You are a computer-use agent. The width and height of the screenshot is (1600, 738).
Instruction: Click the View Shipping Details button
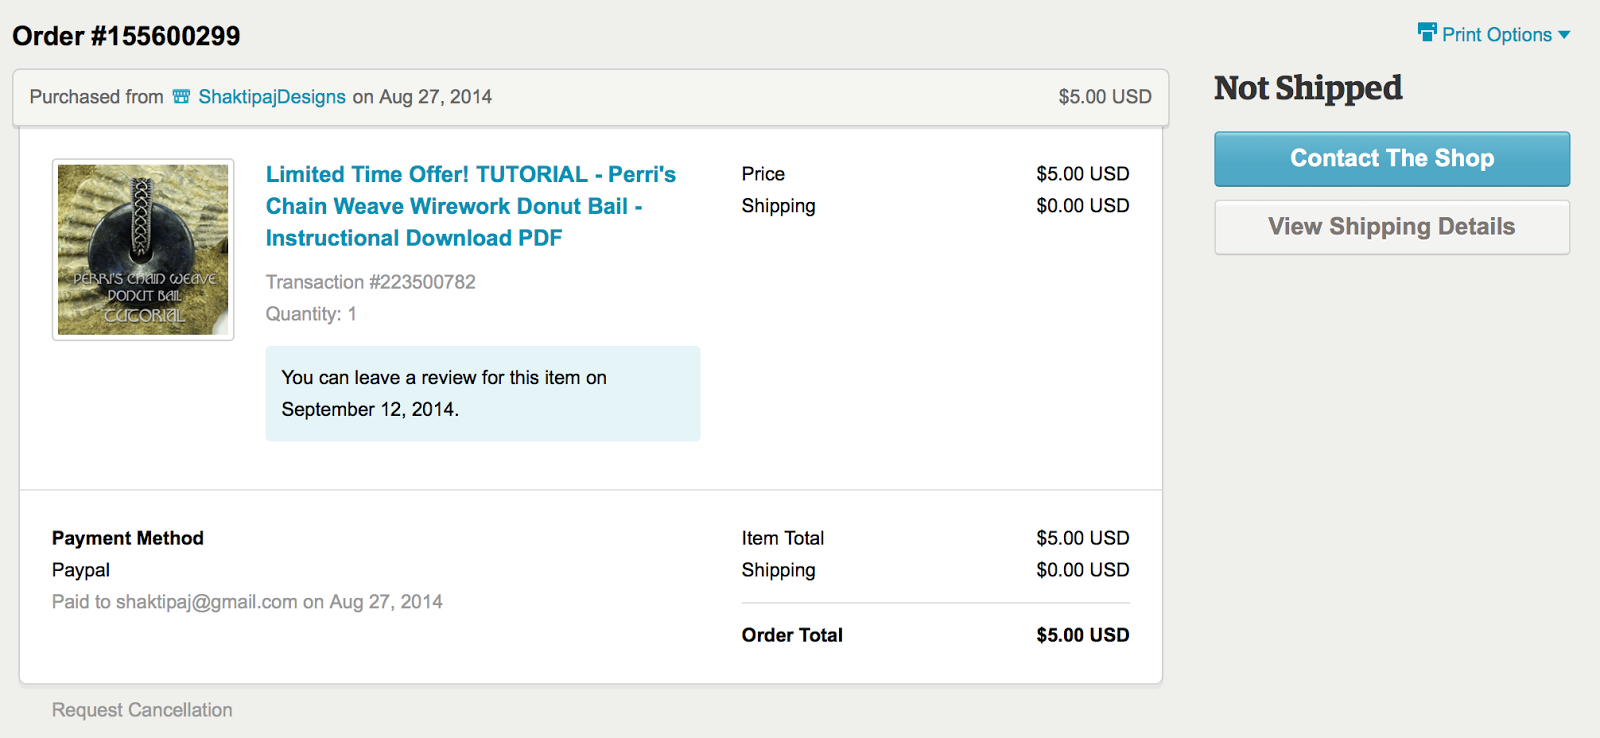click(1392, 227)
